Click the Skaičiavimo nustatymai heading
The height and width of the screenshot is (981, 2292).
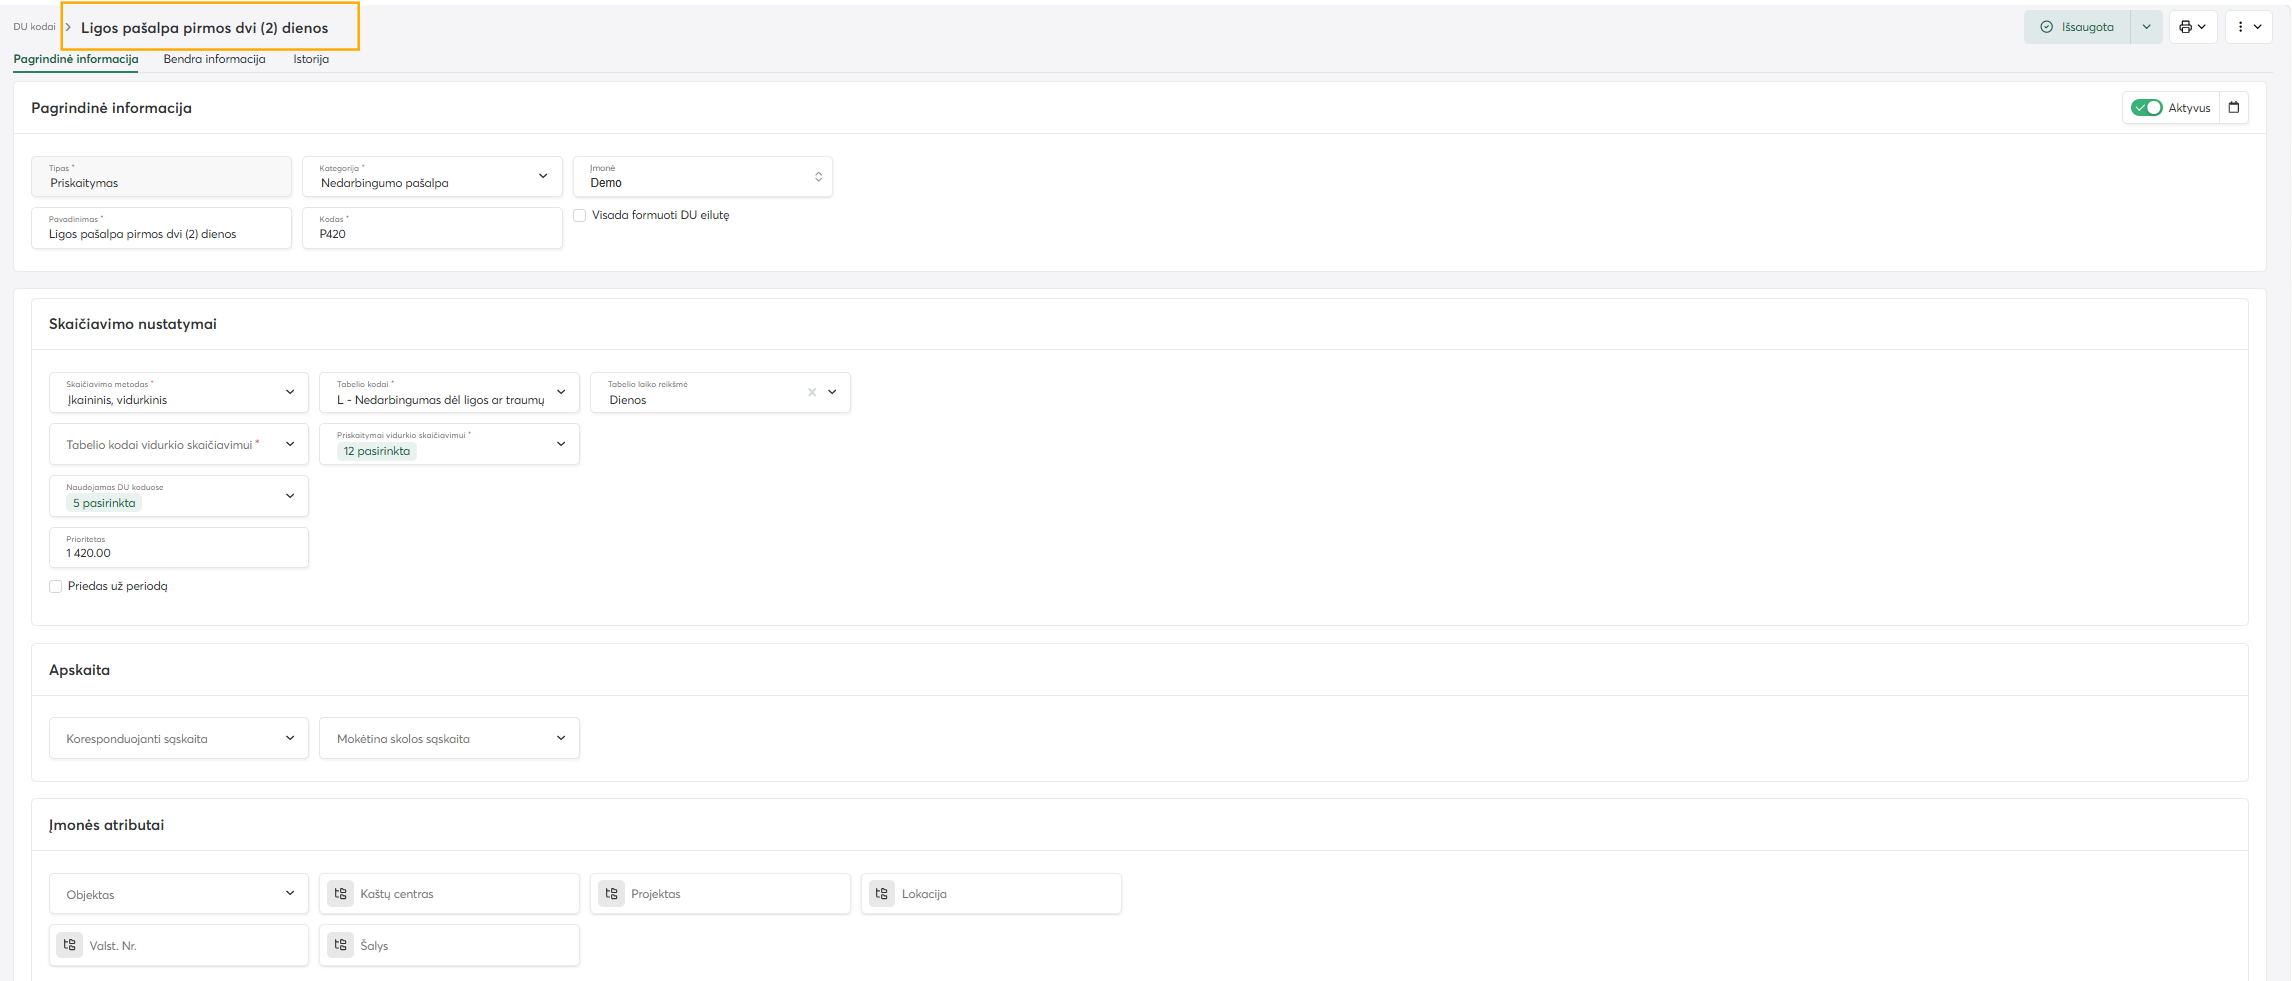pyautogui.click(x=133, y=324)
